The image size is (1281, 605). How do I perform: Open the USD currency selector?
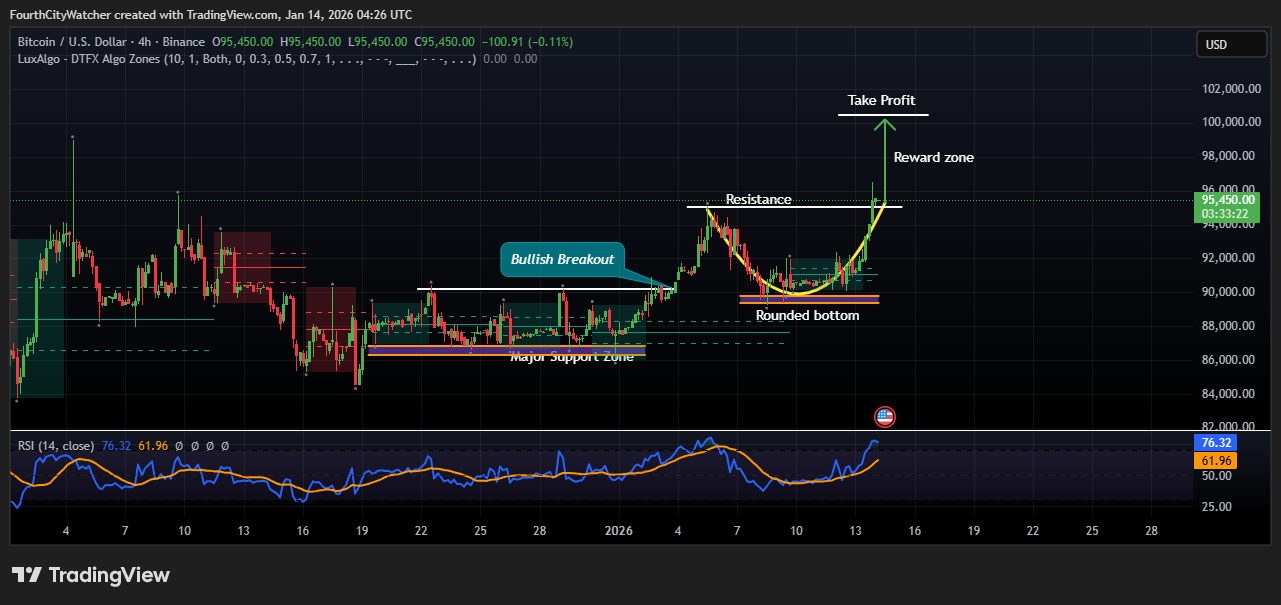pyautogui.click(x=1231, y=44)
